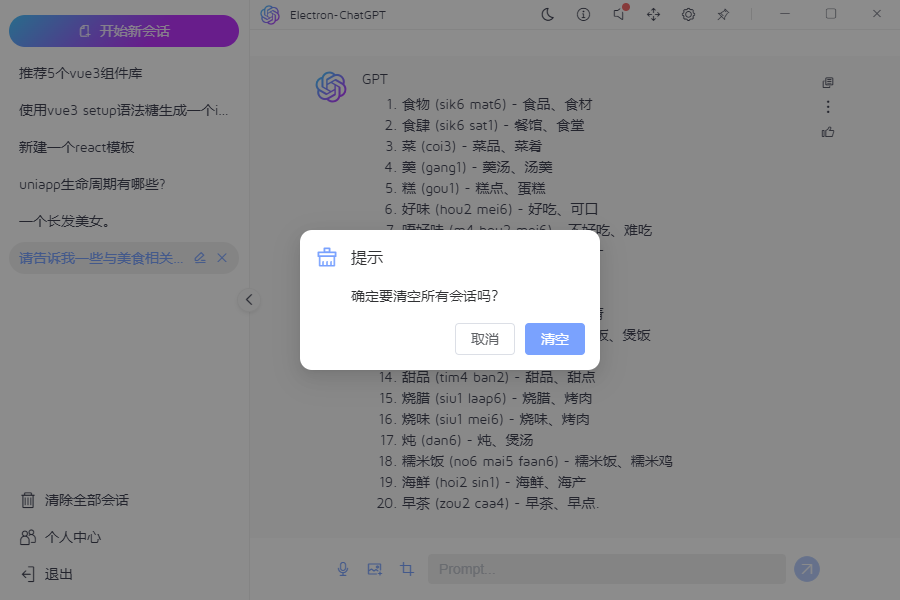This screenshot has width=900, height=600.
Task: Click the crop screenshot icon
Action: click(x=407, y=569)
